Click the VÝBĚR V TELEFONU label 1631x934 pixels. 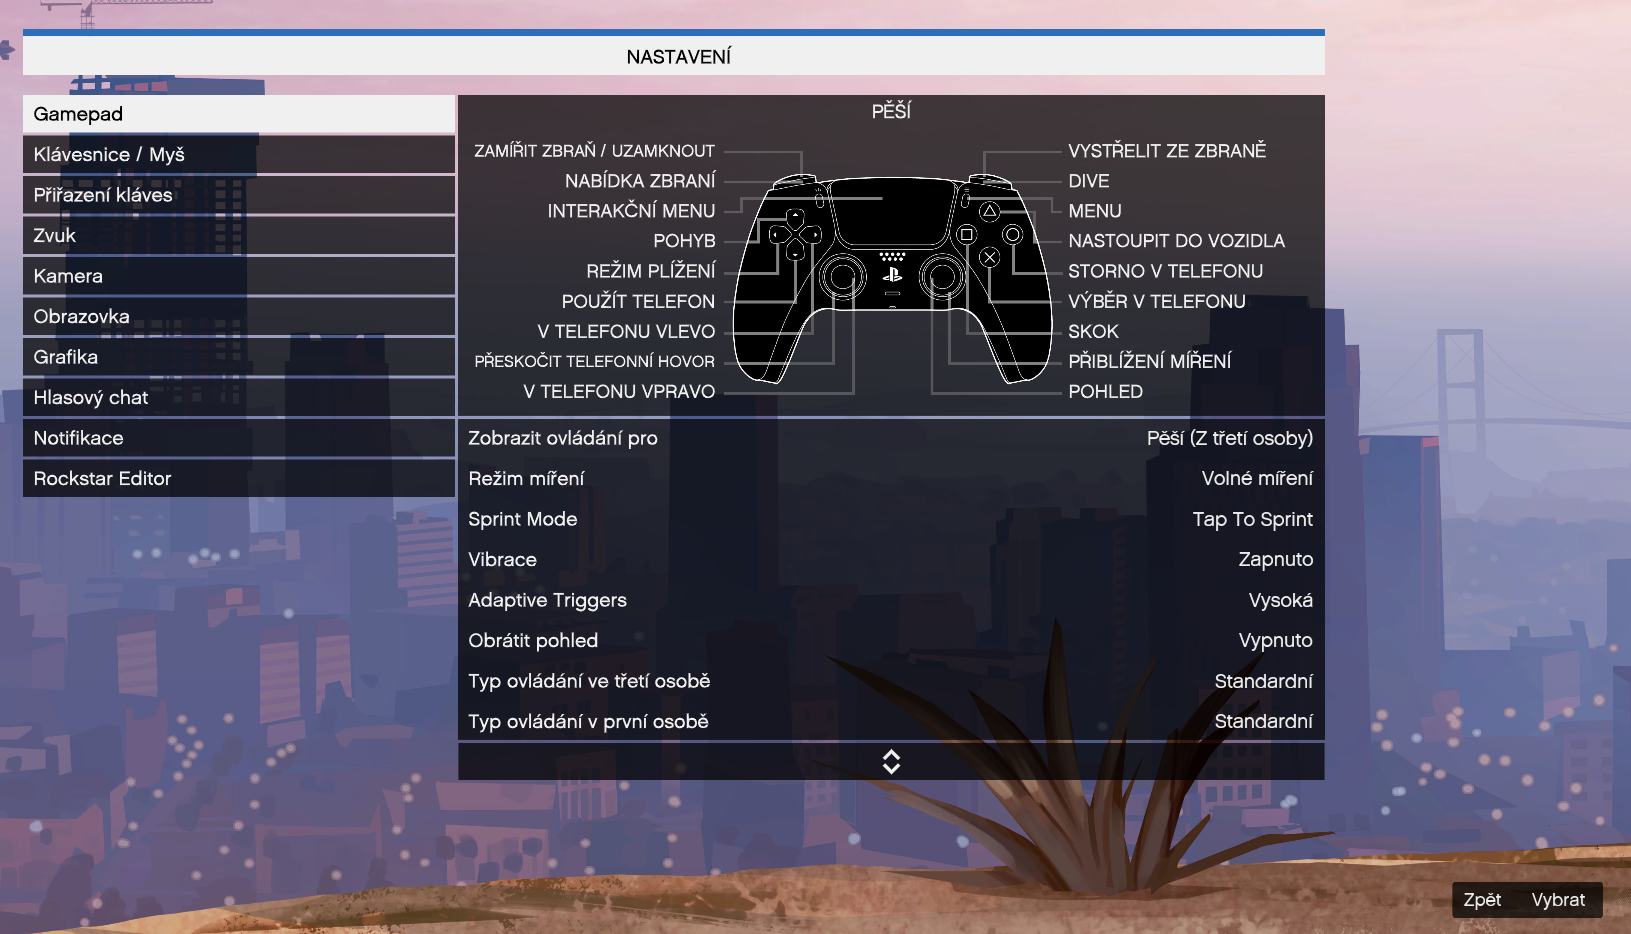click(1157, 301)
